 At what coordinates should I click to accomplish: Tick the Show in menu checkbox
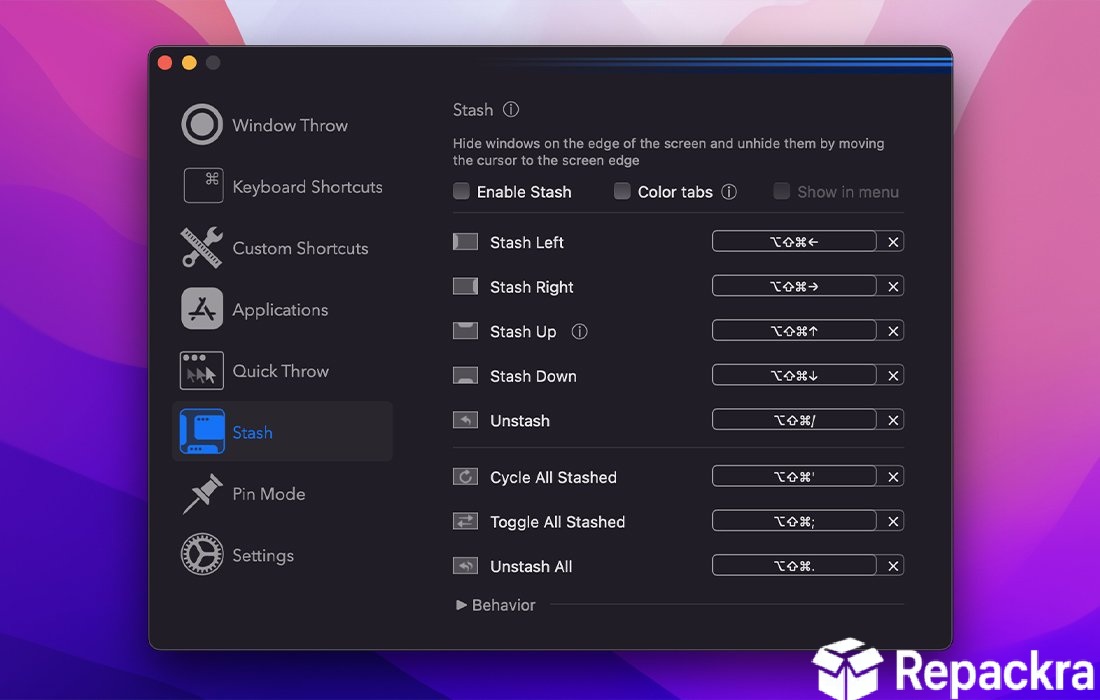pyautogui.click(x=781, y=191)
